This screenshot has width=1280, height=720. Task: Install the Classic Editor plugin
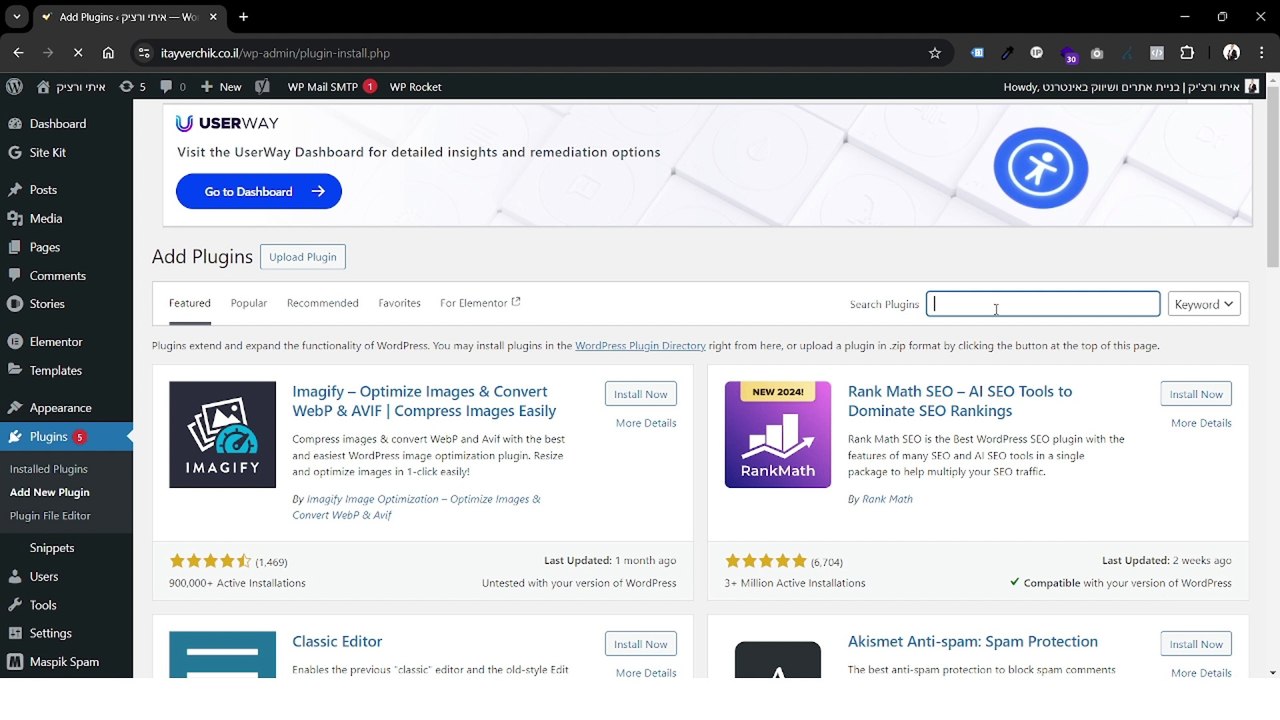641,644
